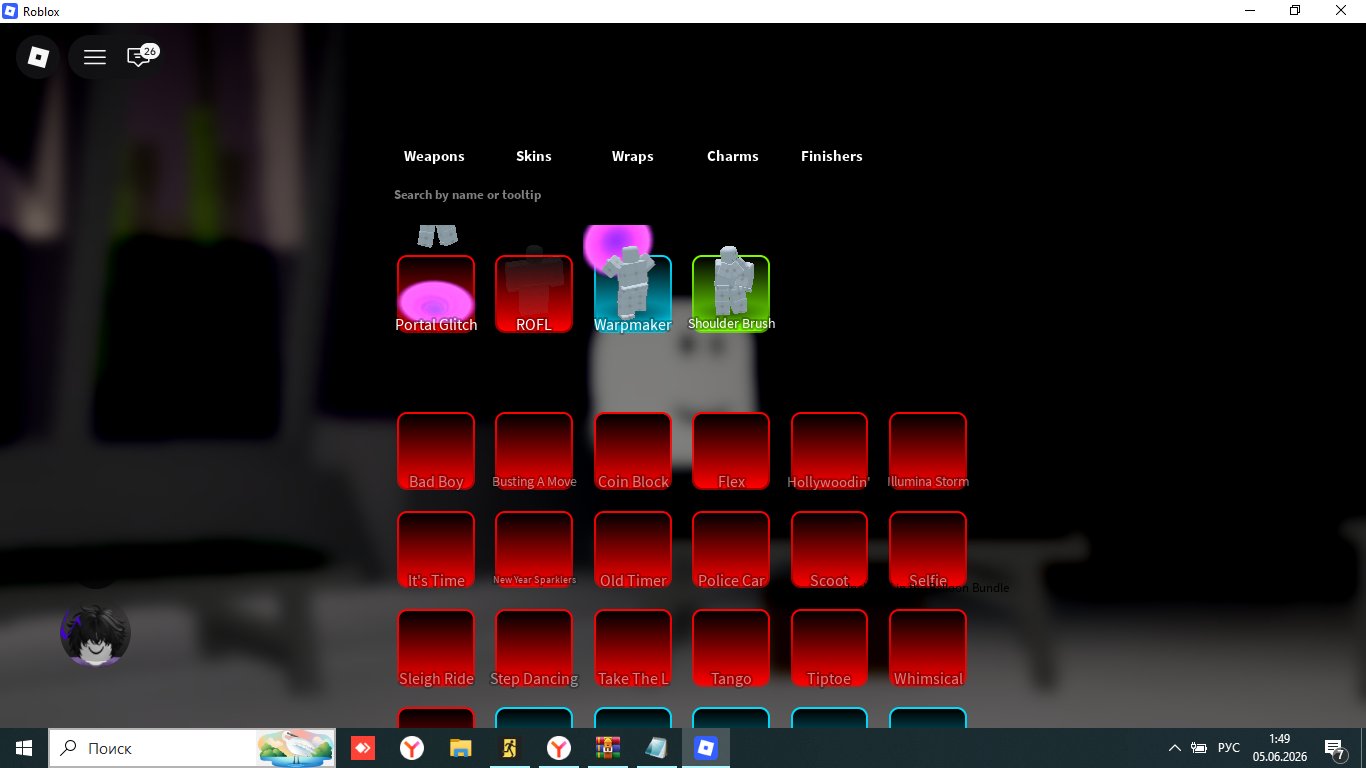
Task: Pick the Scoot tile
Action: 829,550
